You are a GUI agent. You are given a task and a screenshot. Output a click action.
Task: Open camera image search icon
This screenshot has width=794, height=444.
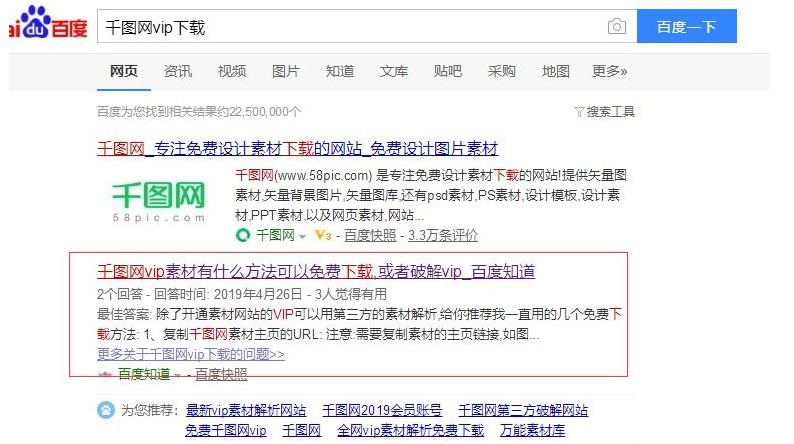(616, 26)
